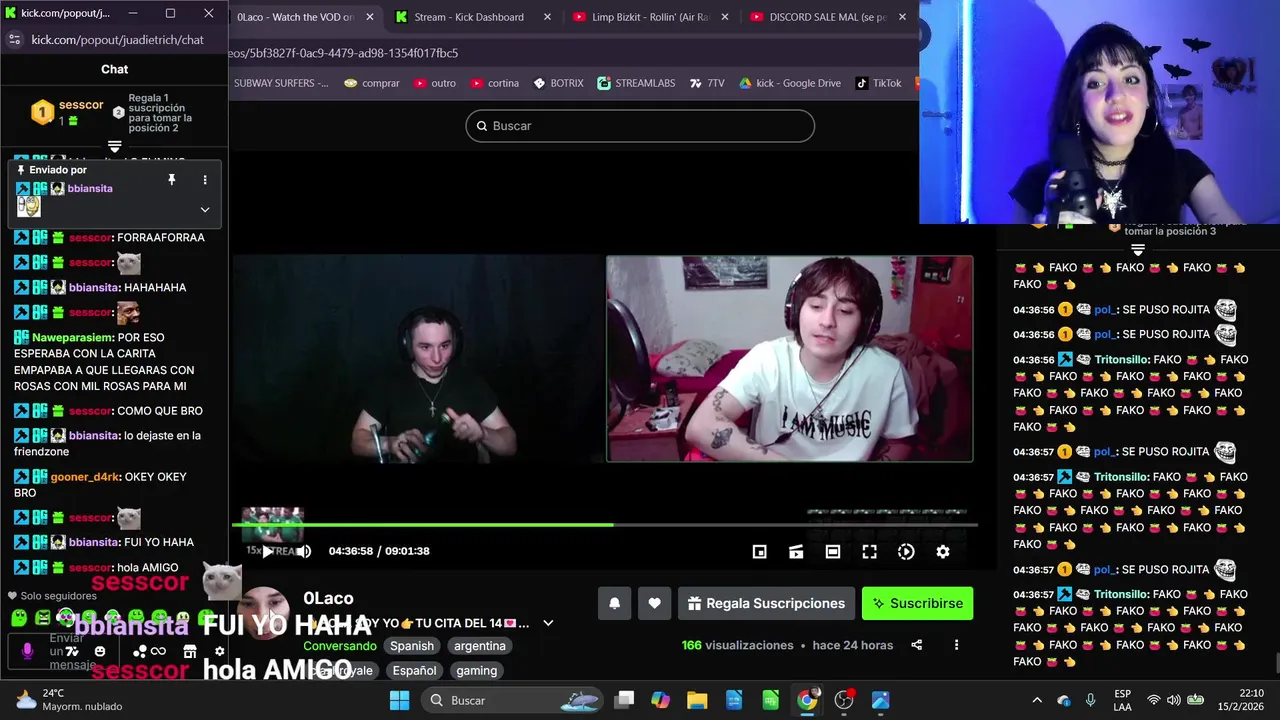
Task: Open Copilot from the taskbar
Action: coord(660,700)
